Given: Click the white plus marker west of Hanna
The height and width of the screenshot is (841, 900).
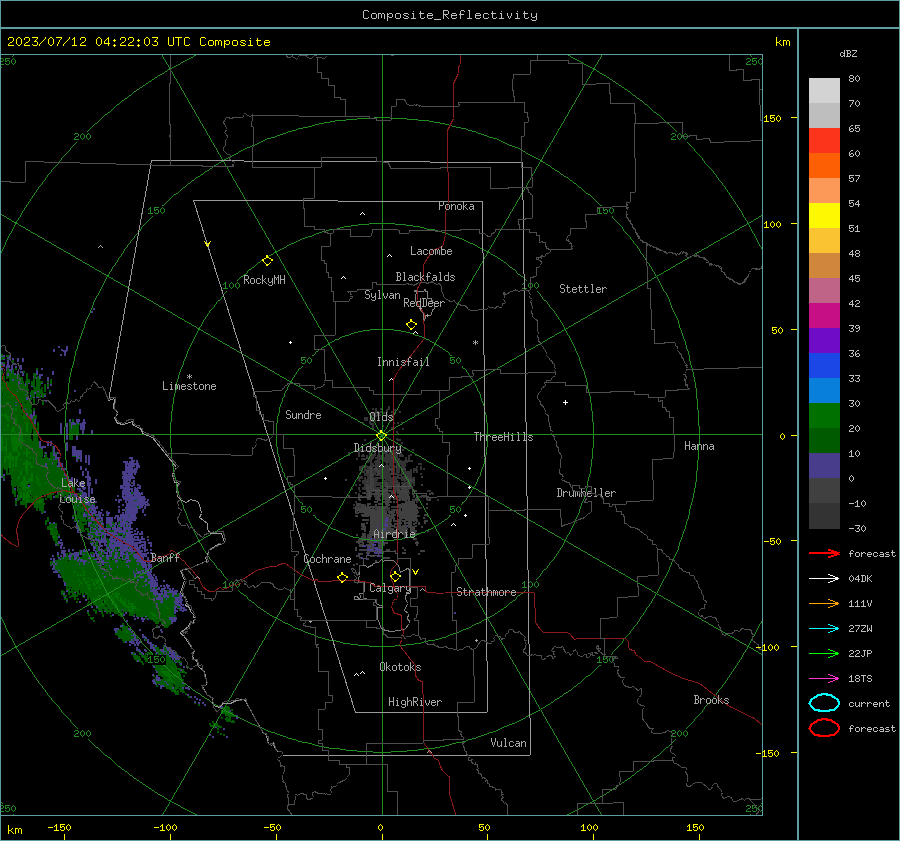Looking at the screenshot, I should (565, 402).
